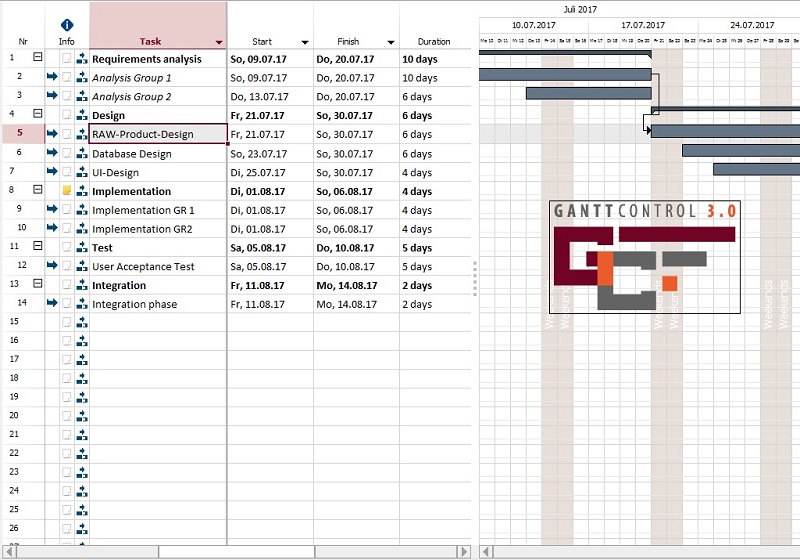The width and height of the screenshot is (800, 560).
Task: Click the task type icon in Test row
Action: click(x=82, y=247)
